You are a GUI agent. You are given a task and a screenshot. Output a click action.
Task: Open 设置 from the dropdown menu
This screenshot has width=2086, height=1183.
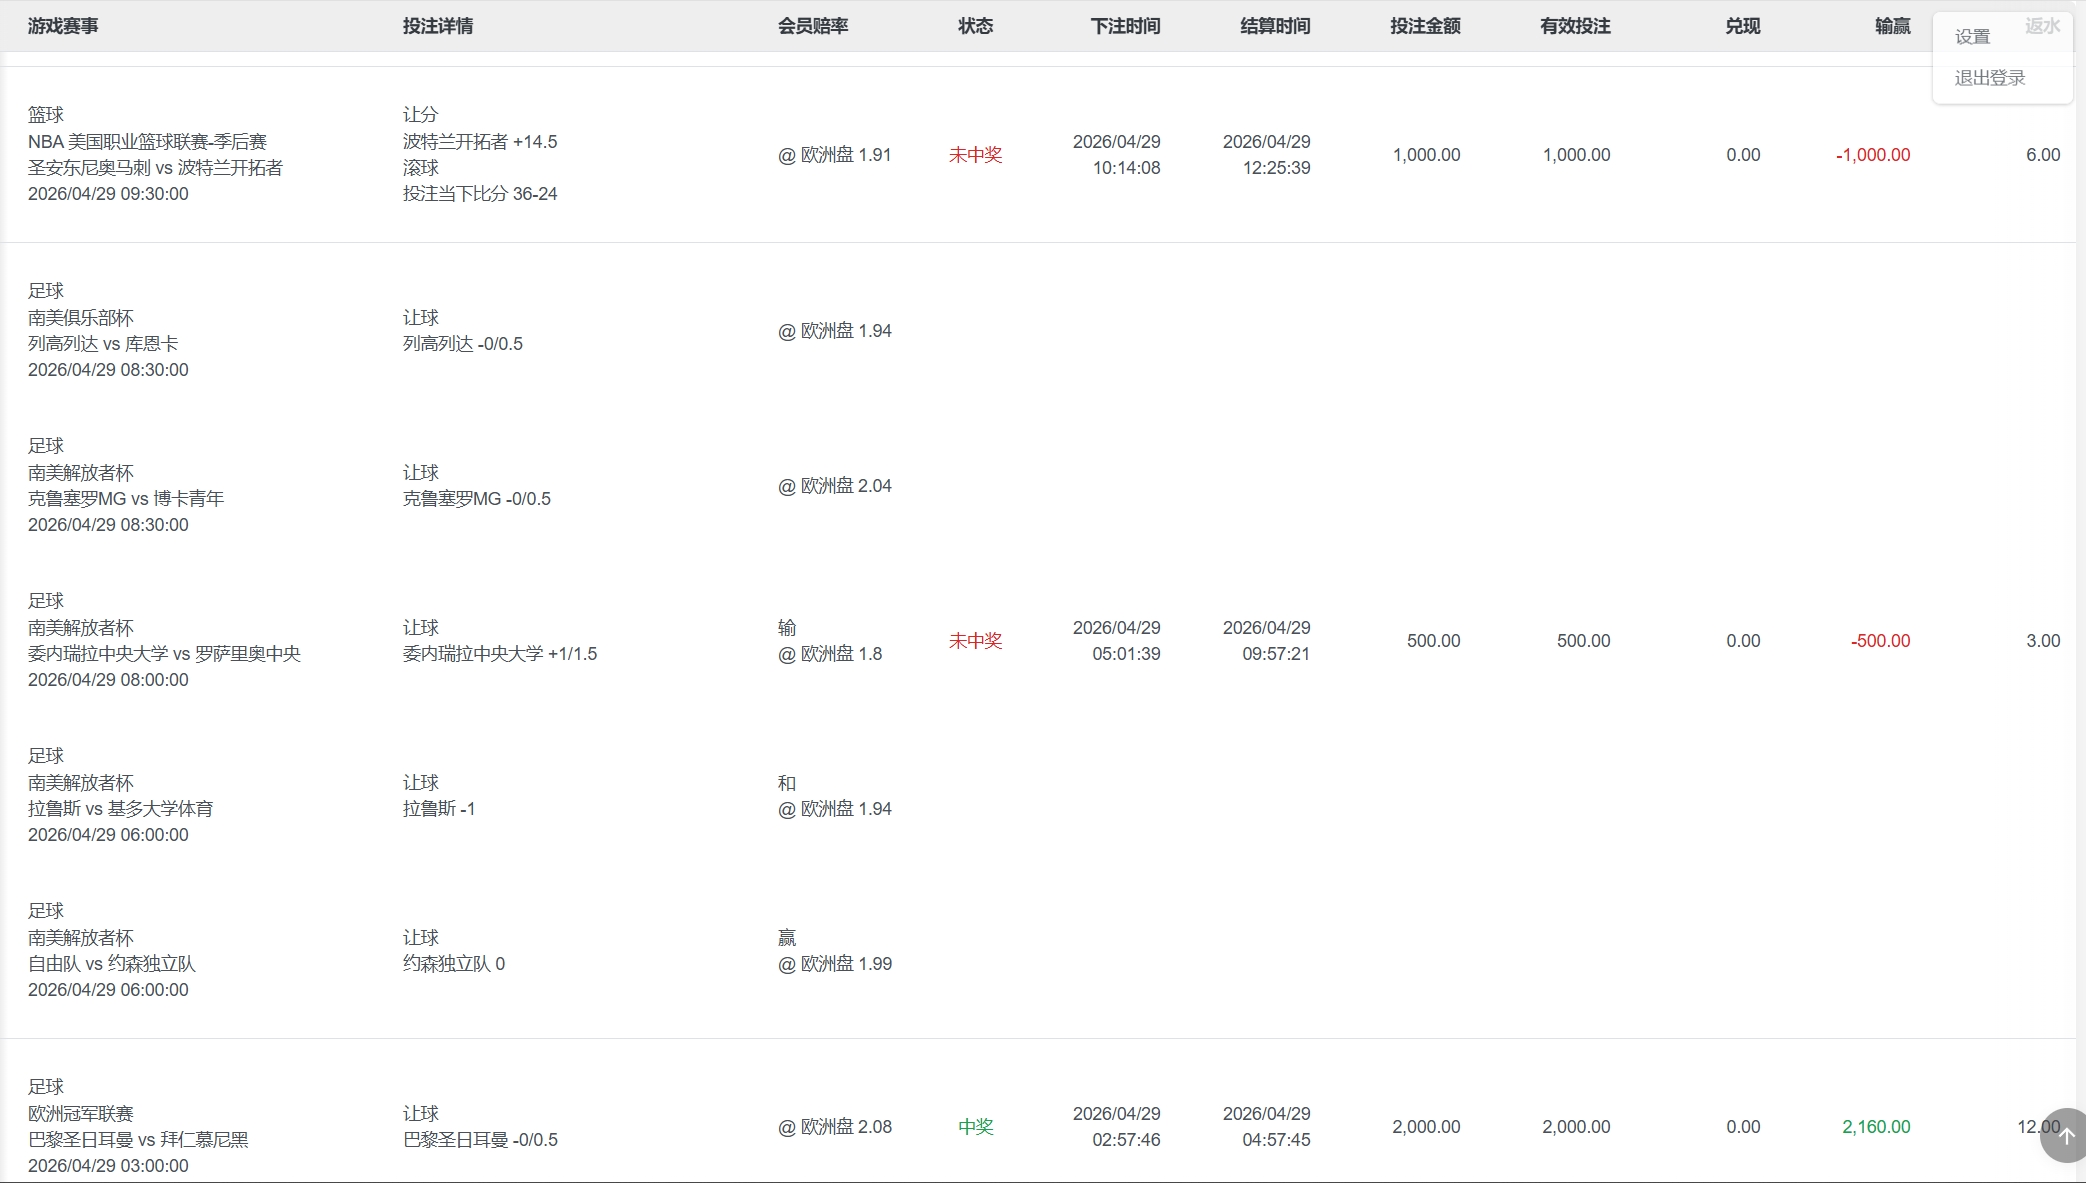click(1972, 37)
